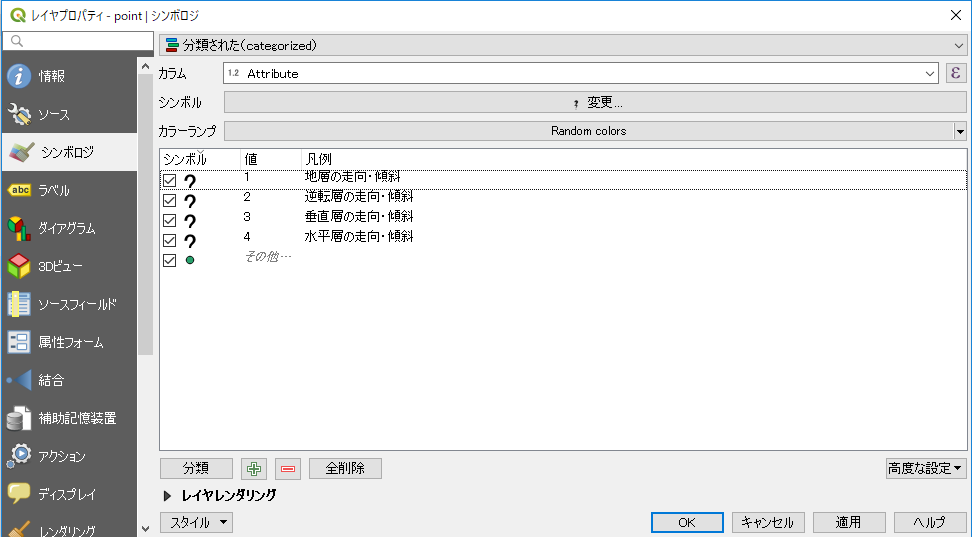Select the その他… value cell
Screen dimensions: 972x537
[268, 256]
